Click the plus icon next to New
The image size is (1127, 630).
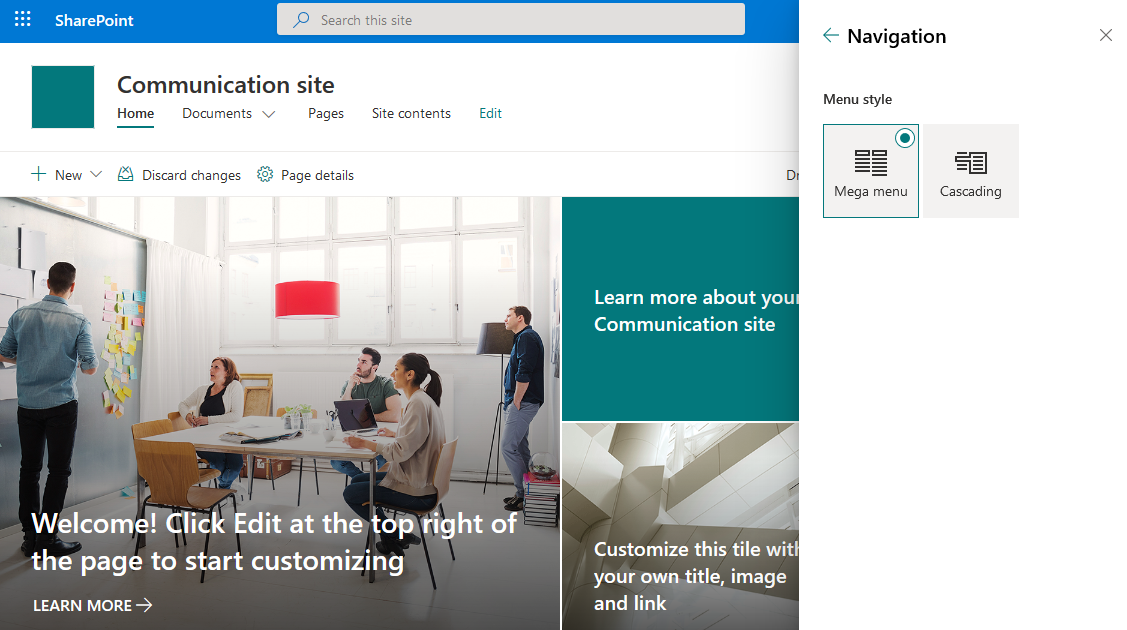click(38, 174)
